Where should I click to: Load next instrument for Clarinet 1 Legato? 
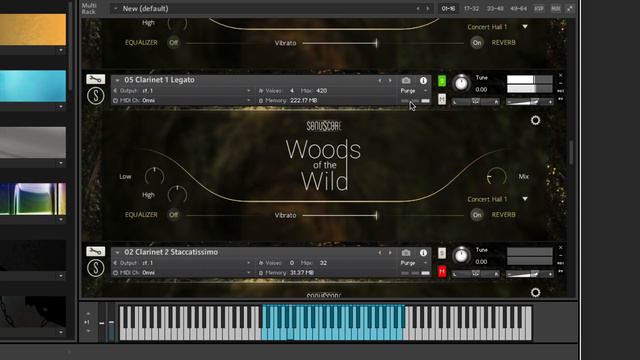click(x=390, y=80)
